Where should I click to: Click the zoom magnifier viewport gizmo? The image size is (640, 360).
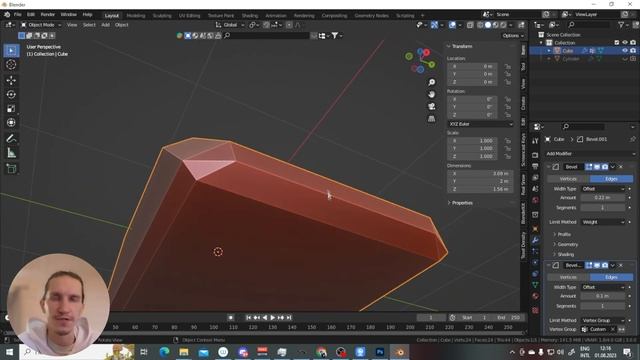[x=431, y=82]
